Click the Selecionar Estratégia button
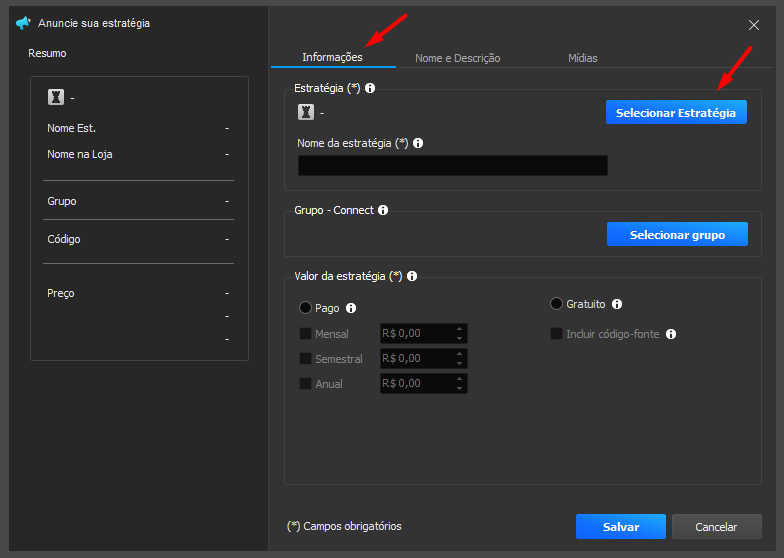Screen dimensions: 784x558 point(676,112)
